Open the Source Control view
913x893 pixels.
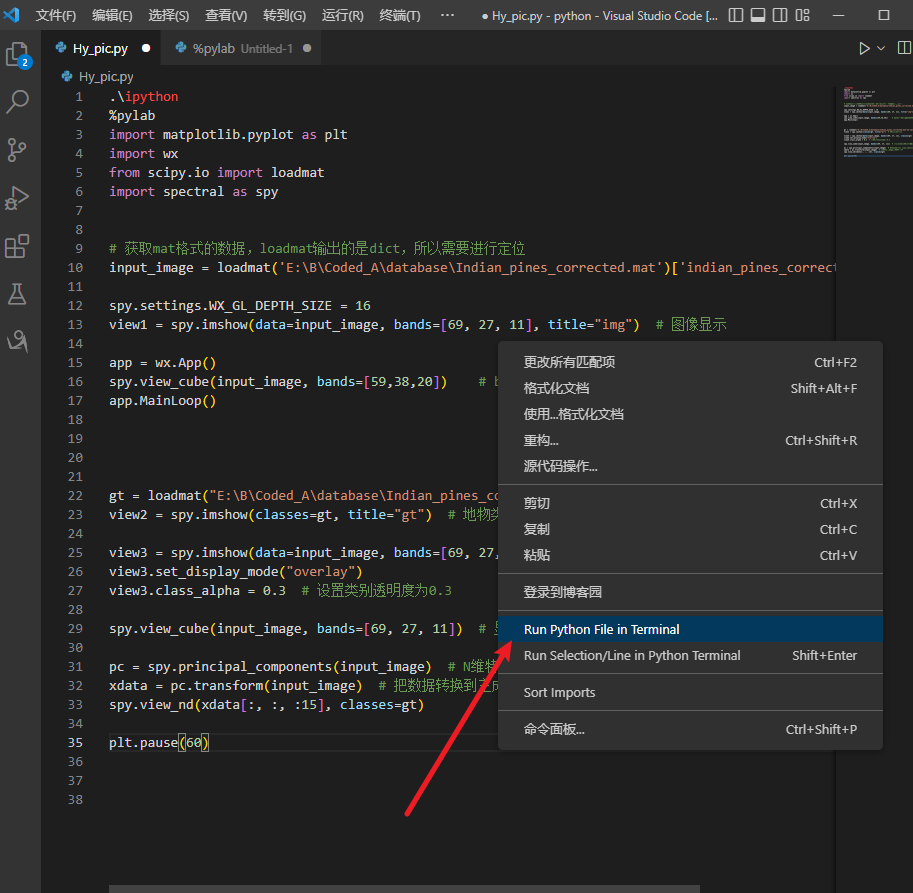pos(18,150)
